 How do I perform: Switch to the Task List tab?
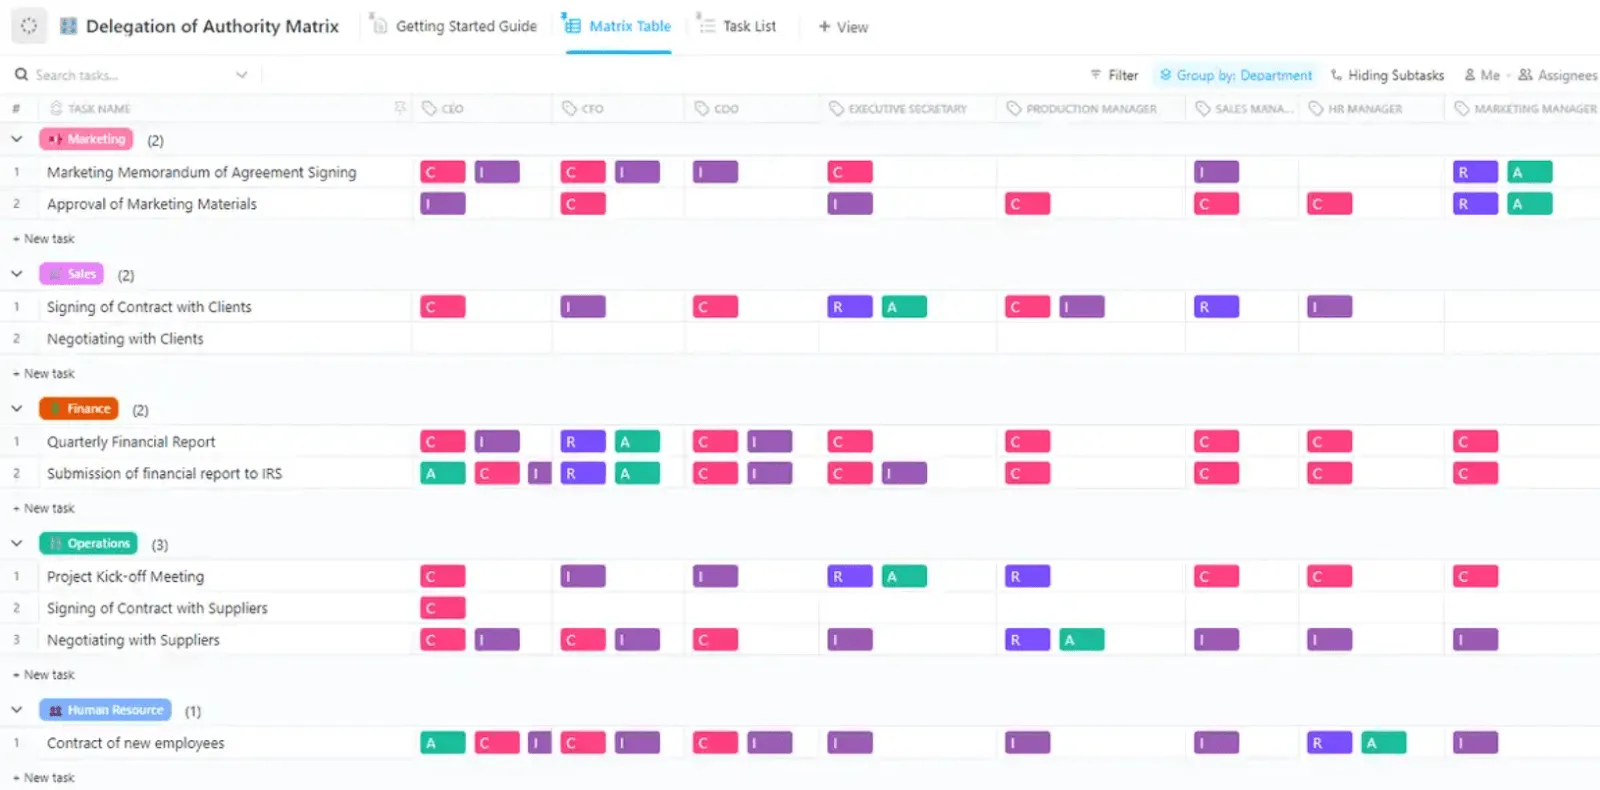[737, 26]
